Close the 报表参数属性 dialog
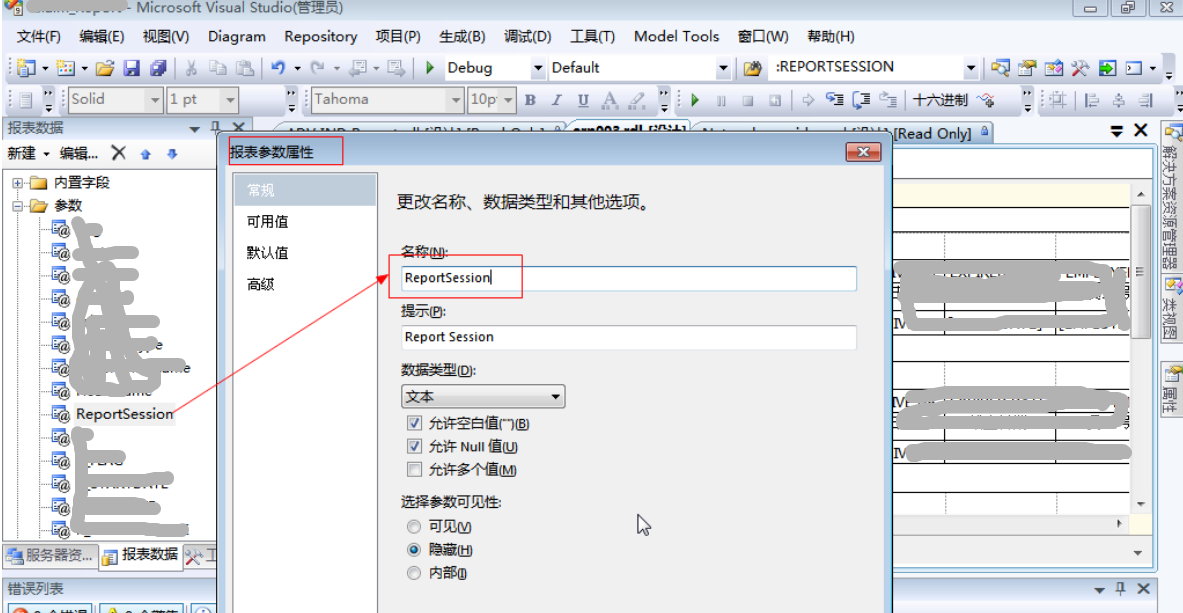Image resolution: width=1183 pixels, height=613 pixels. [863, 152]
